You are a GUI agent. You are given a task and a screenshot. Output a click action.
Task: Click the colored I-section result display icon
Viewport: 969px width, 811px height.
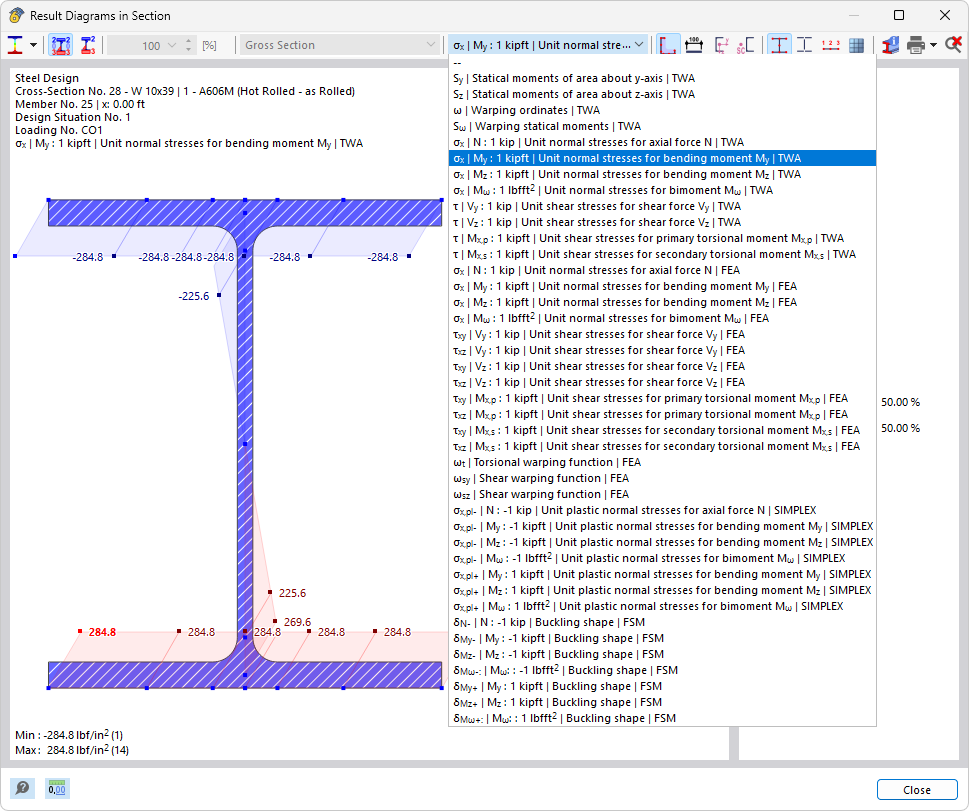click(x=15, y=45)
